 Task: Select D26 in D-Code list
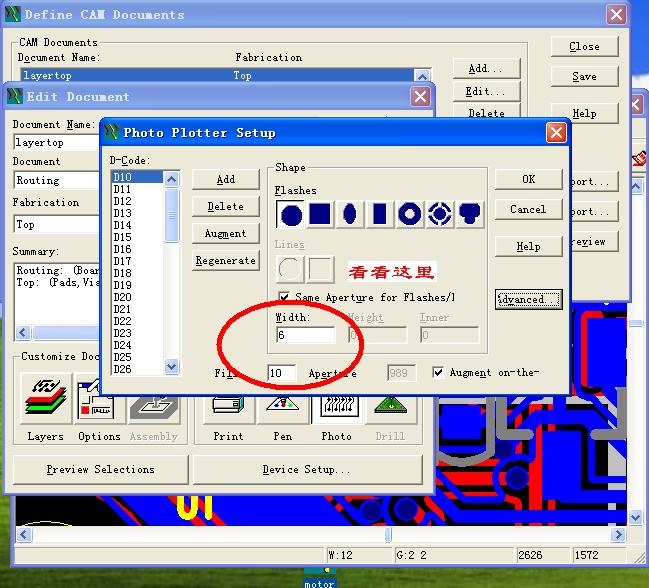[x=137, y=369]
